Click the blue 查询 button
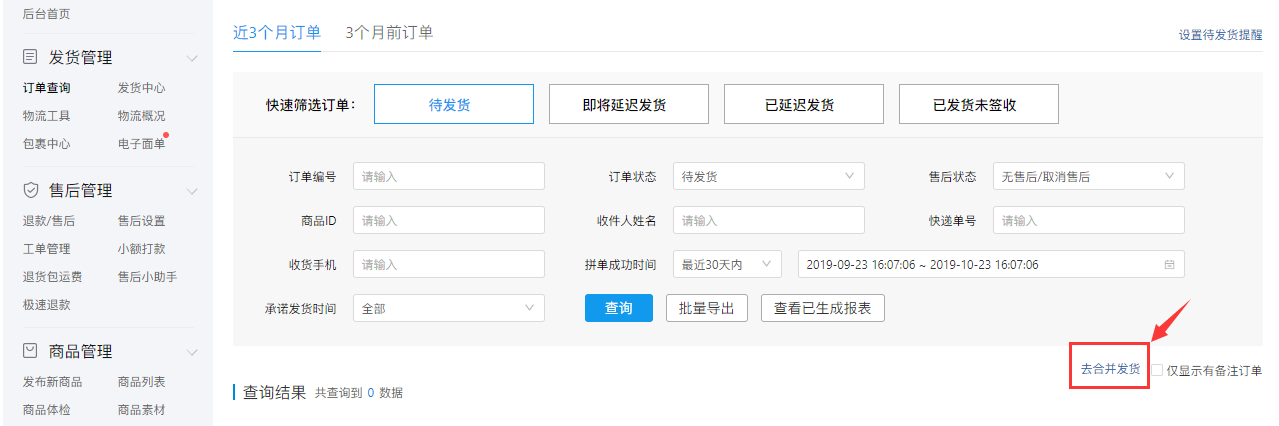 point(619,308)
